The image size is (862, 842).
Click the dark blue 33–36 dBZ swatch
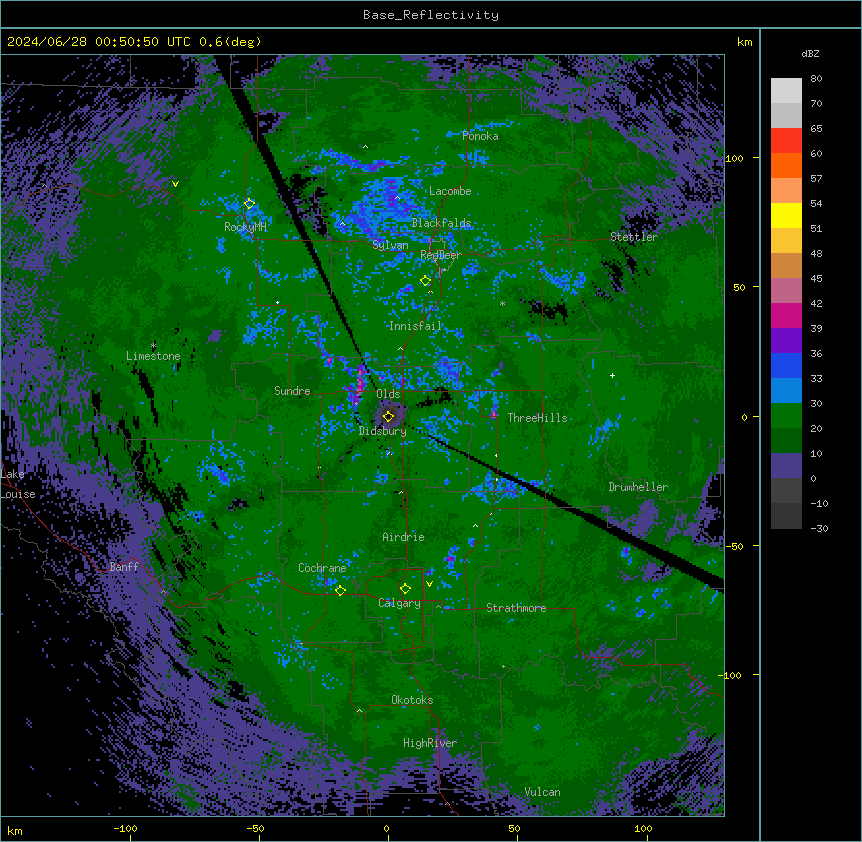pyautogui.click(x=786, y=365)
